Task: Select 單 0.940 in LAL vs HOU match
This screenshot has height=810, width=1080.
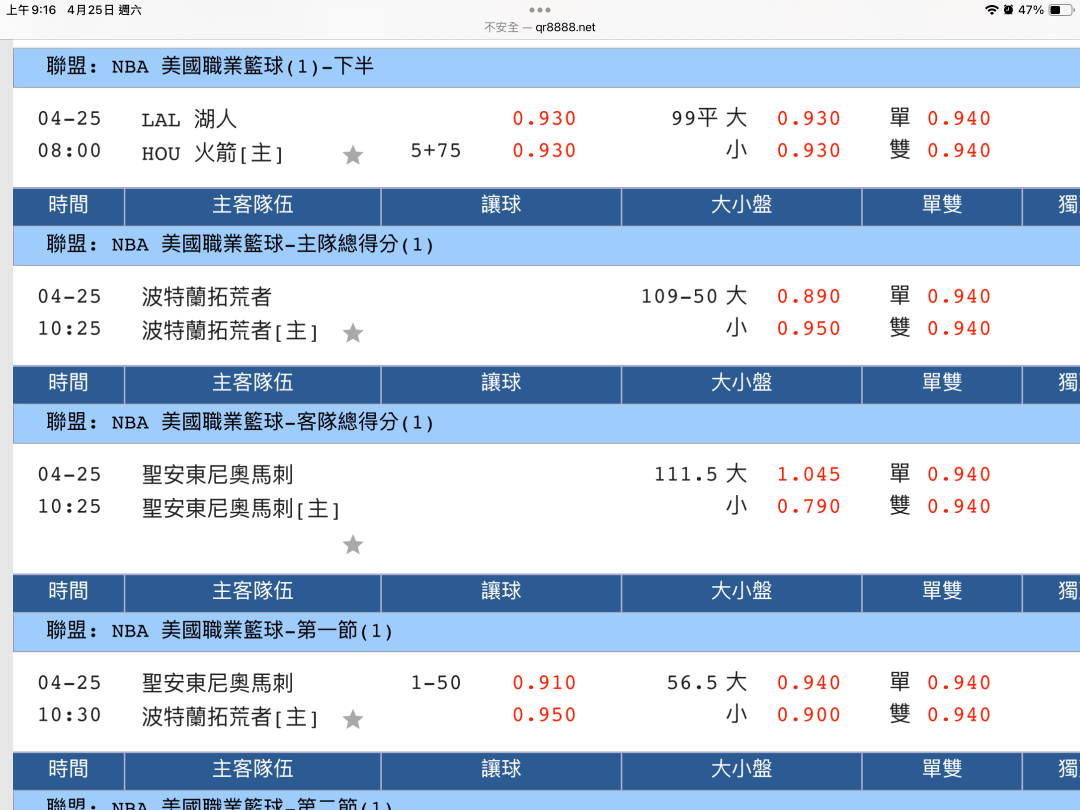Action: click(x=959, y=118)
